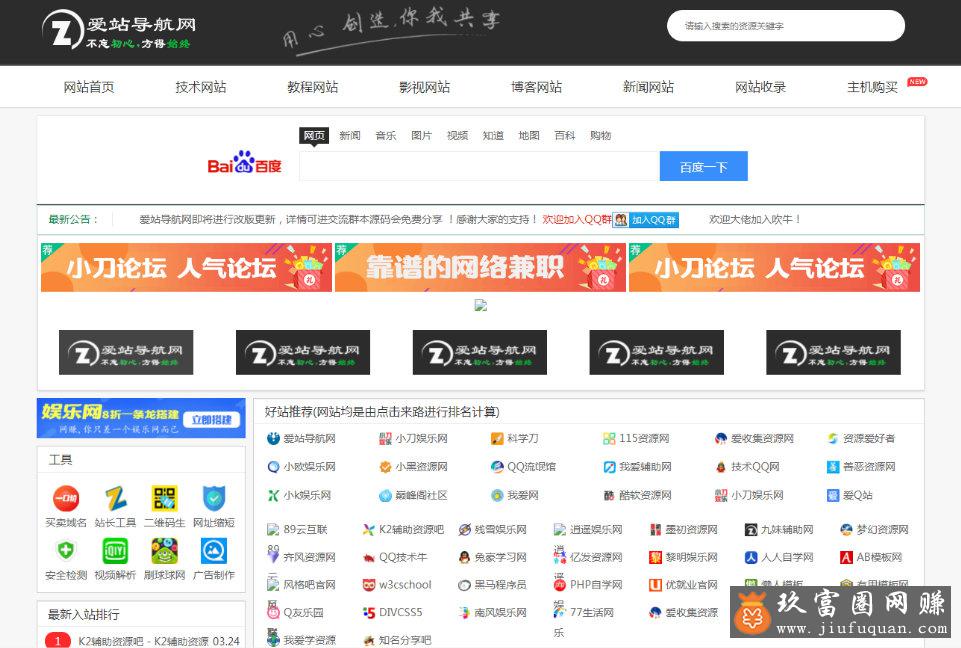Image resolution: width=961 pixels, height=648 pixels.
Task: Open 主机购买 navigation item
Action: (873, 87)
